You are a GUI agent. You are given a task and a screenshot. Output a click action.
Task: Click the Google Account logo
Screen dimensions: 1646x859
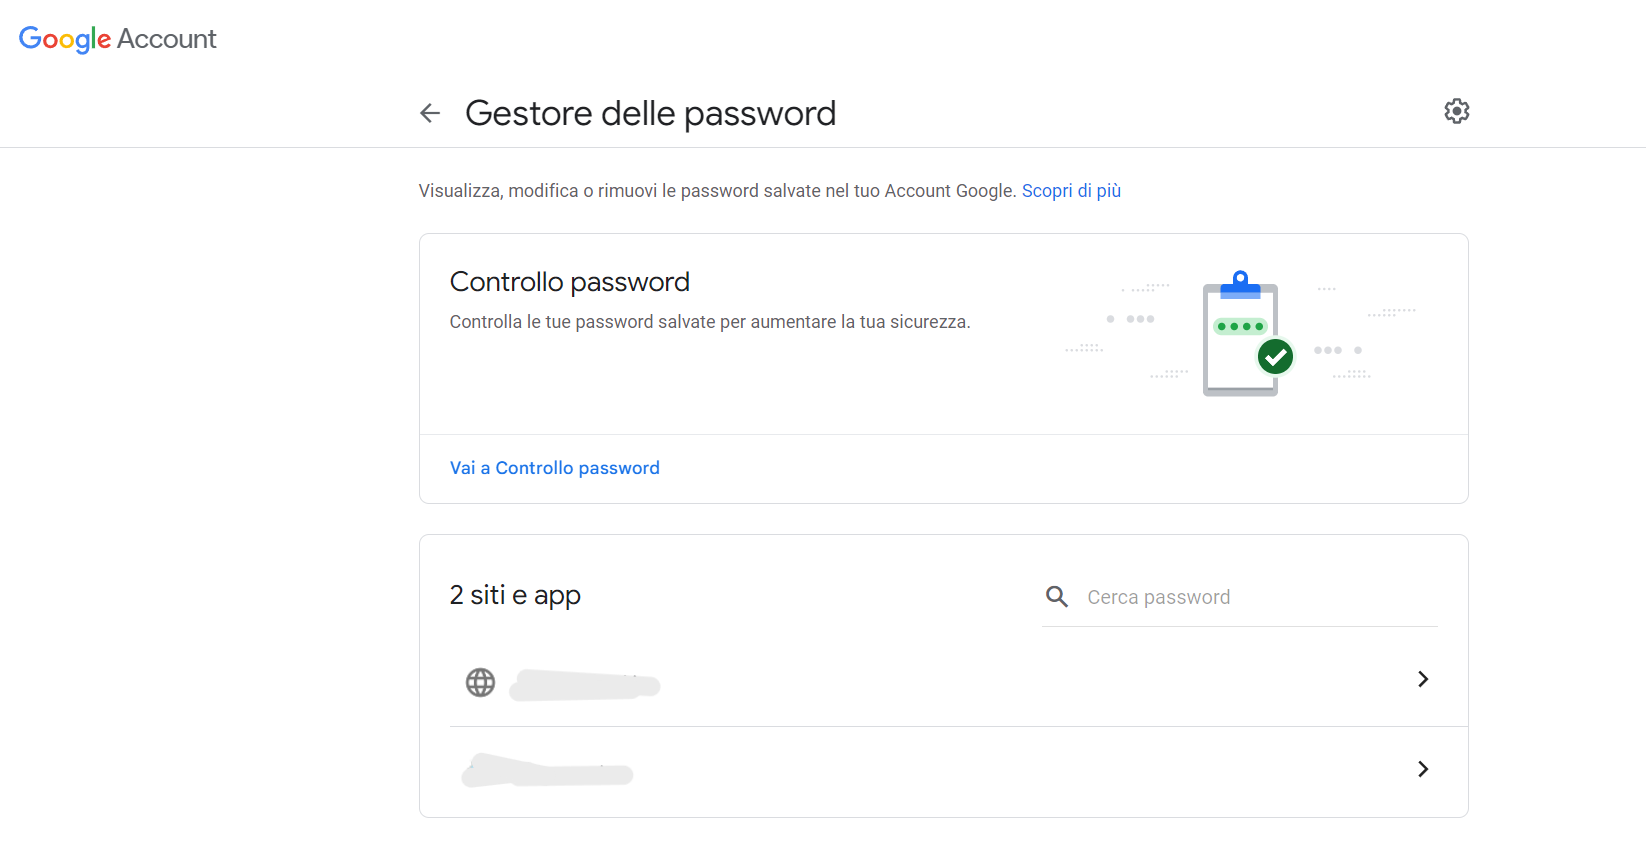pyautogui.click(x=65, y=39)
